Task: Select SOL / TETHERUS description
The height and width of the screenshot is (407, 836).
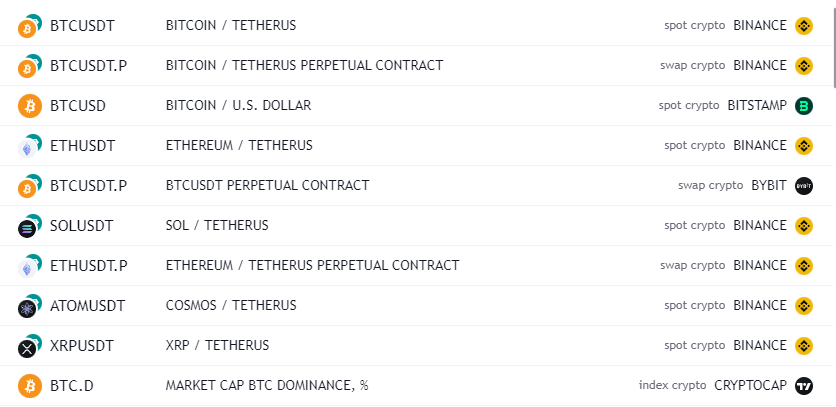Action: pos(217,225)
